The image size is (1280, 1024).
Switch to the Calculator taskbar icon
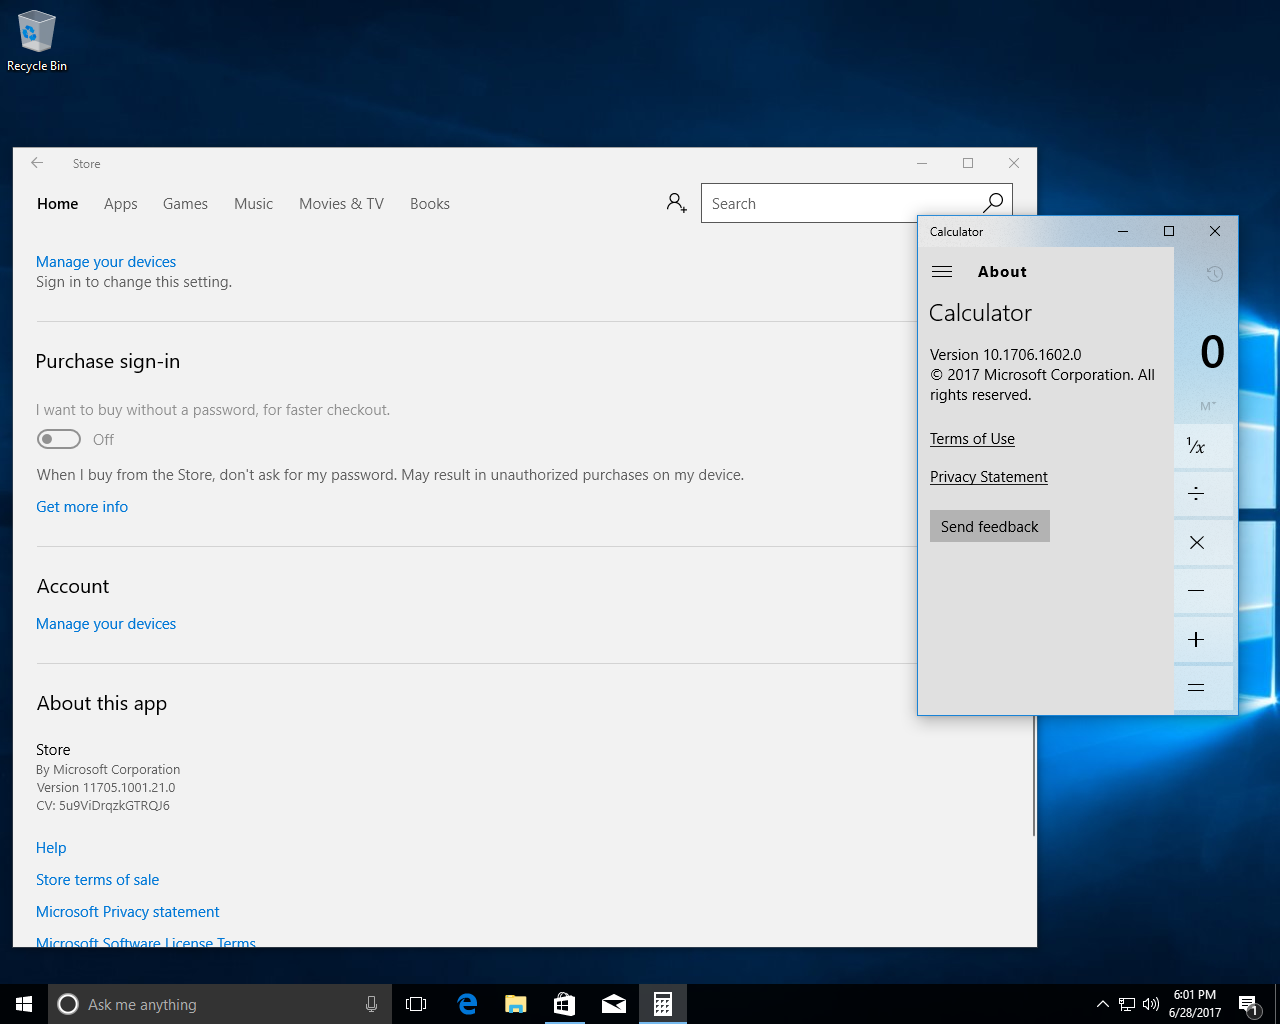pos(662,1004)
